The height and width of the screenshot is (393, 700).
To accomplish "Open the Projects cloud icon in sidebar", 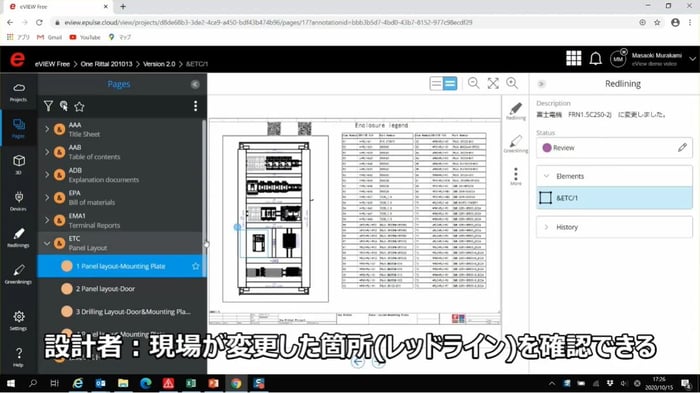I will click(18, 92).
